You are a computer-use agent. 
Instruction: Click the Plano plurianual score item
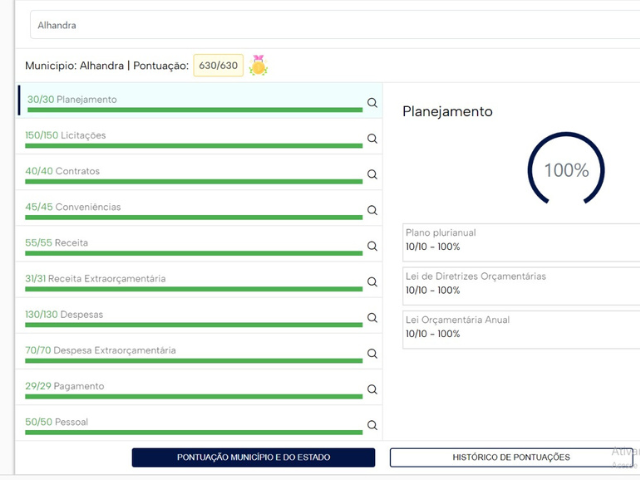[520, 240]
